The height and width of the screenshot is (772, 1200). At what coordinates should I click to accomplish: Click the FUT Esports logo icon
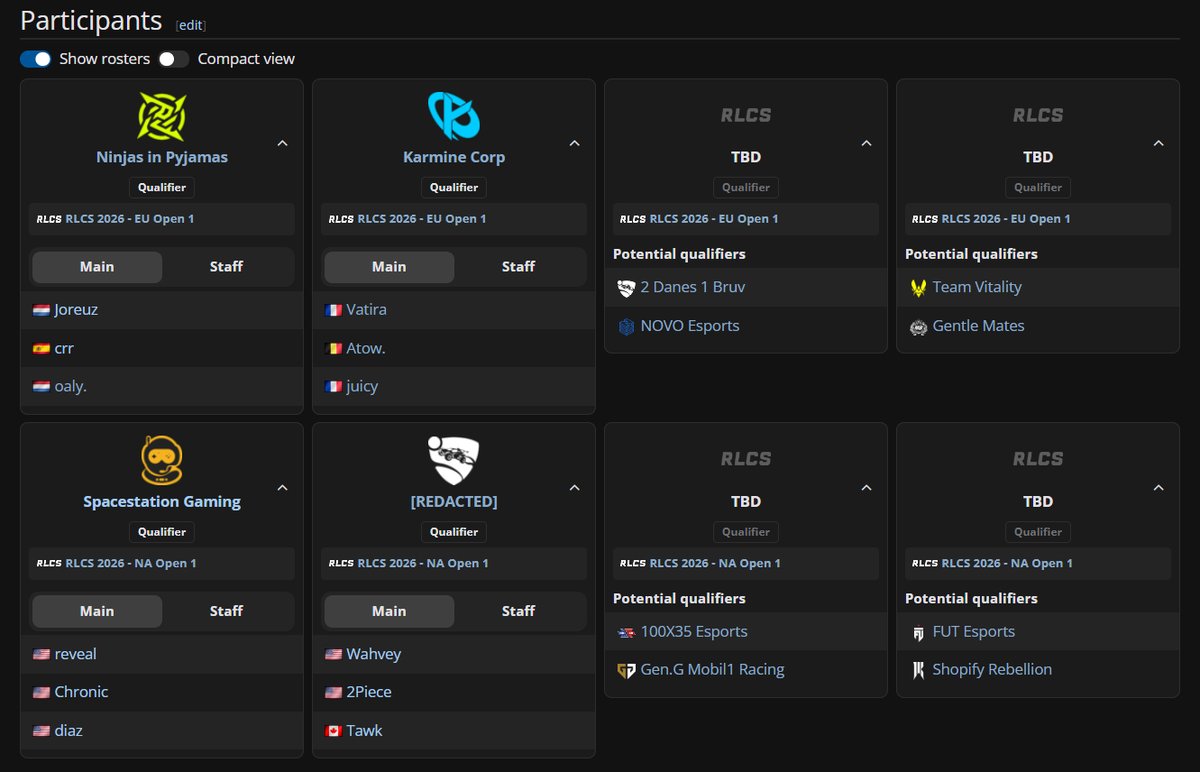coord(918,632)
